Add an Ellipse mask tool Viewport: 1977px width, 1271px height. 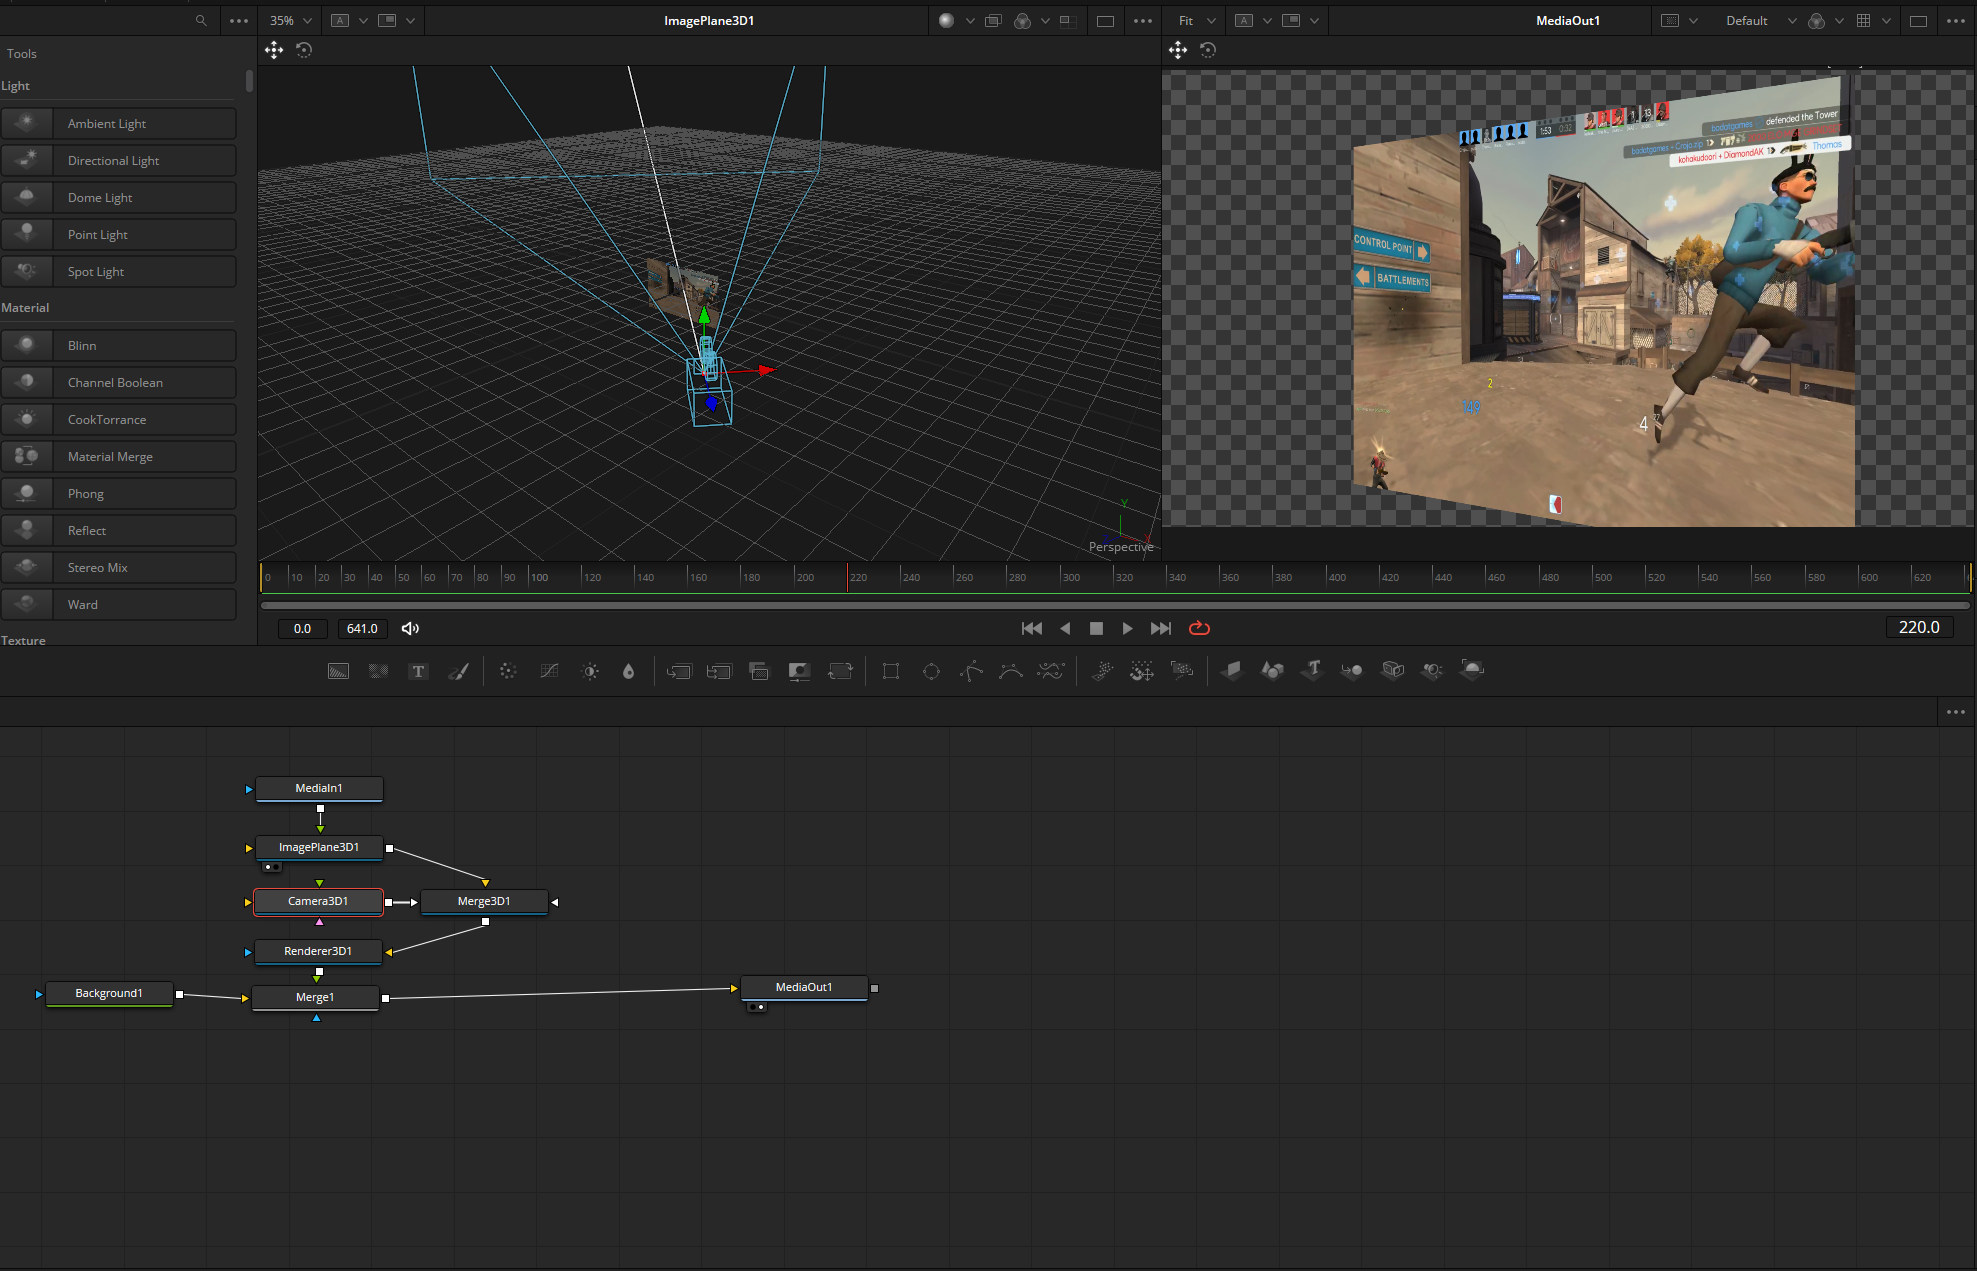pos(931,671)
